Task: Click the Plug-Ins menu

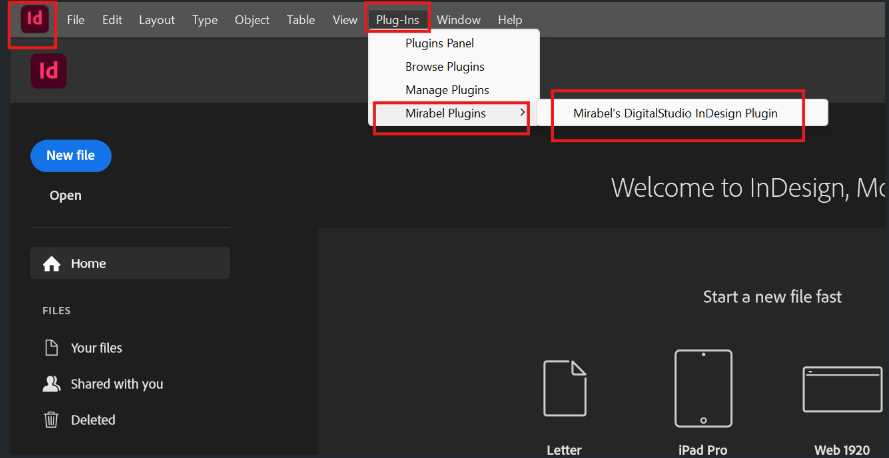Action: (x=397, y=20)
